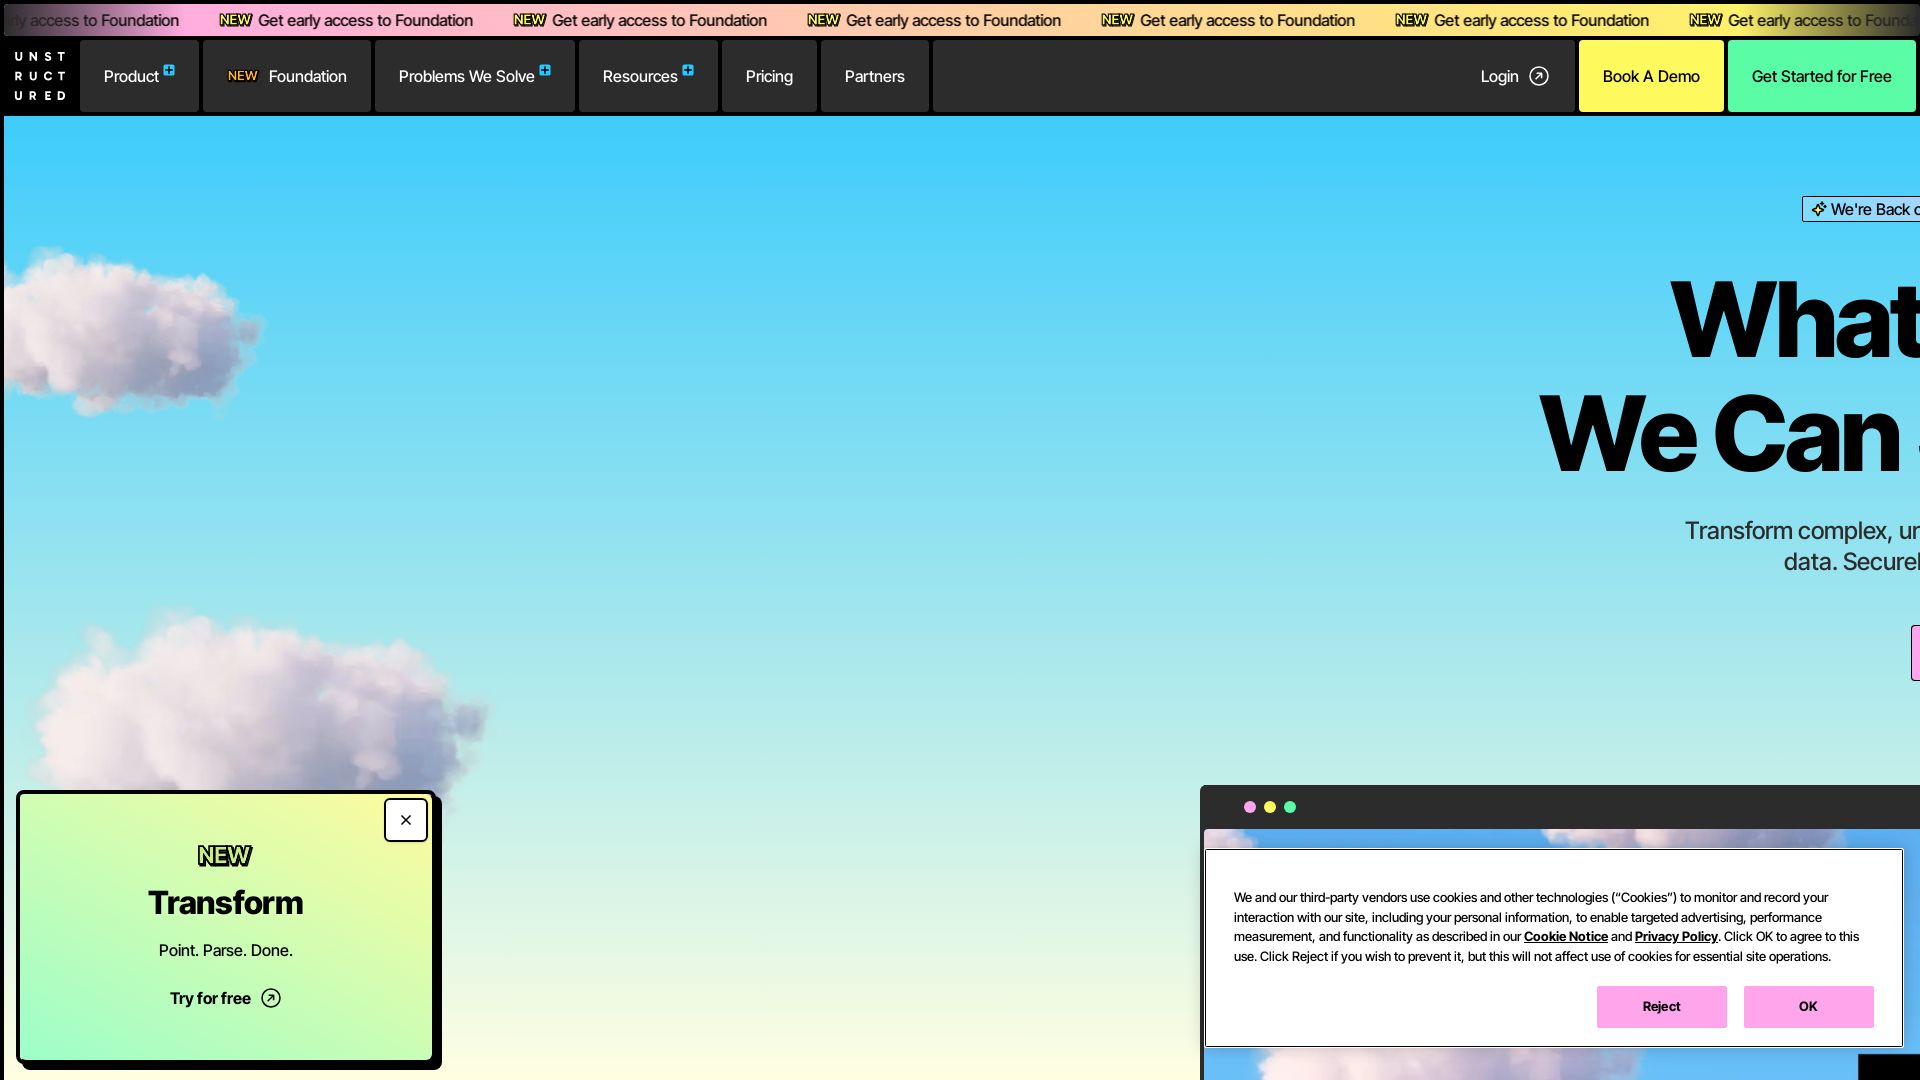
Task: Expand Problems We Solve menu
Action: [475, 76]
